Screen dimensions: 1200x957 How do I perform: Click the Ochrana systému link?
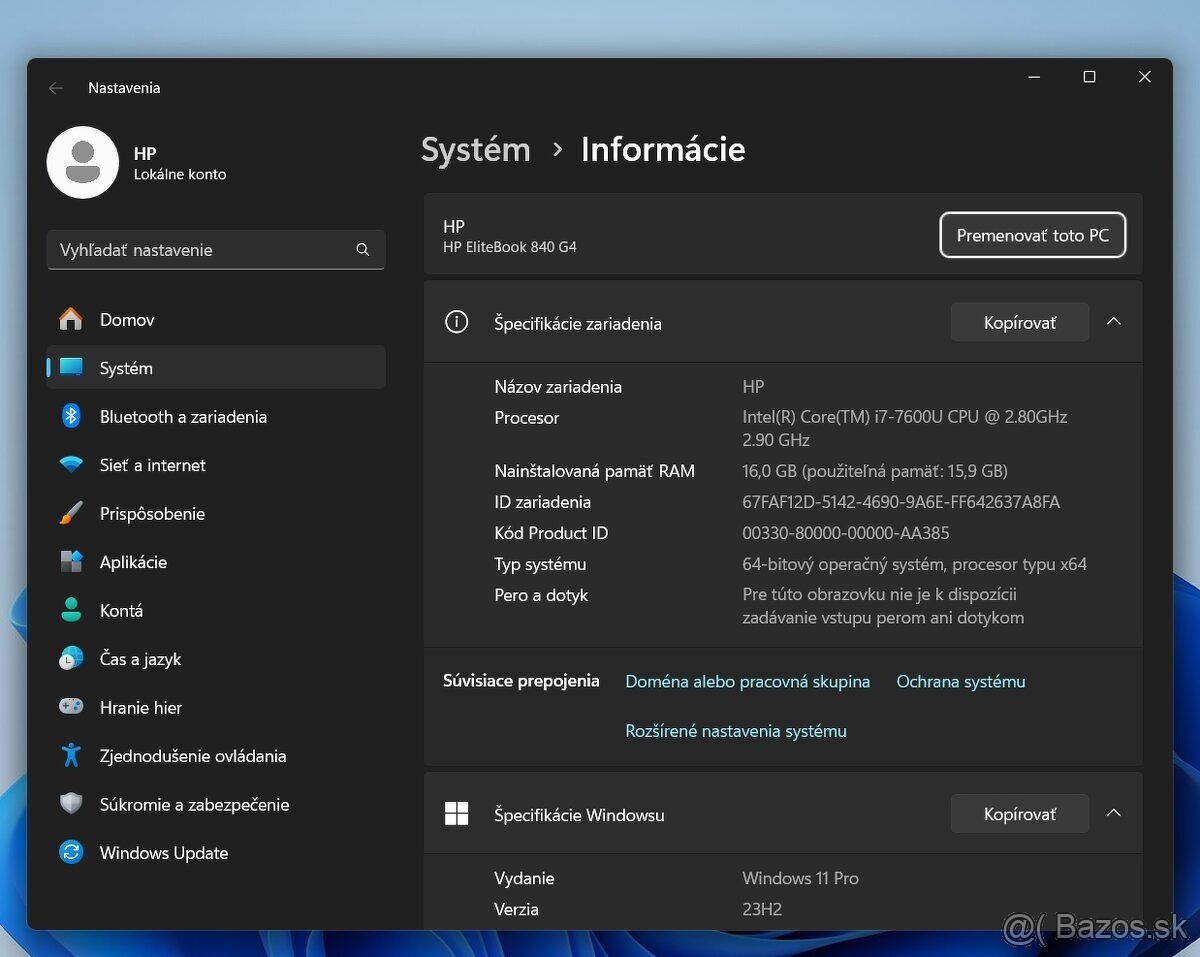960,682
